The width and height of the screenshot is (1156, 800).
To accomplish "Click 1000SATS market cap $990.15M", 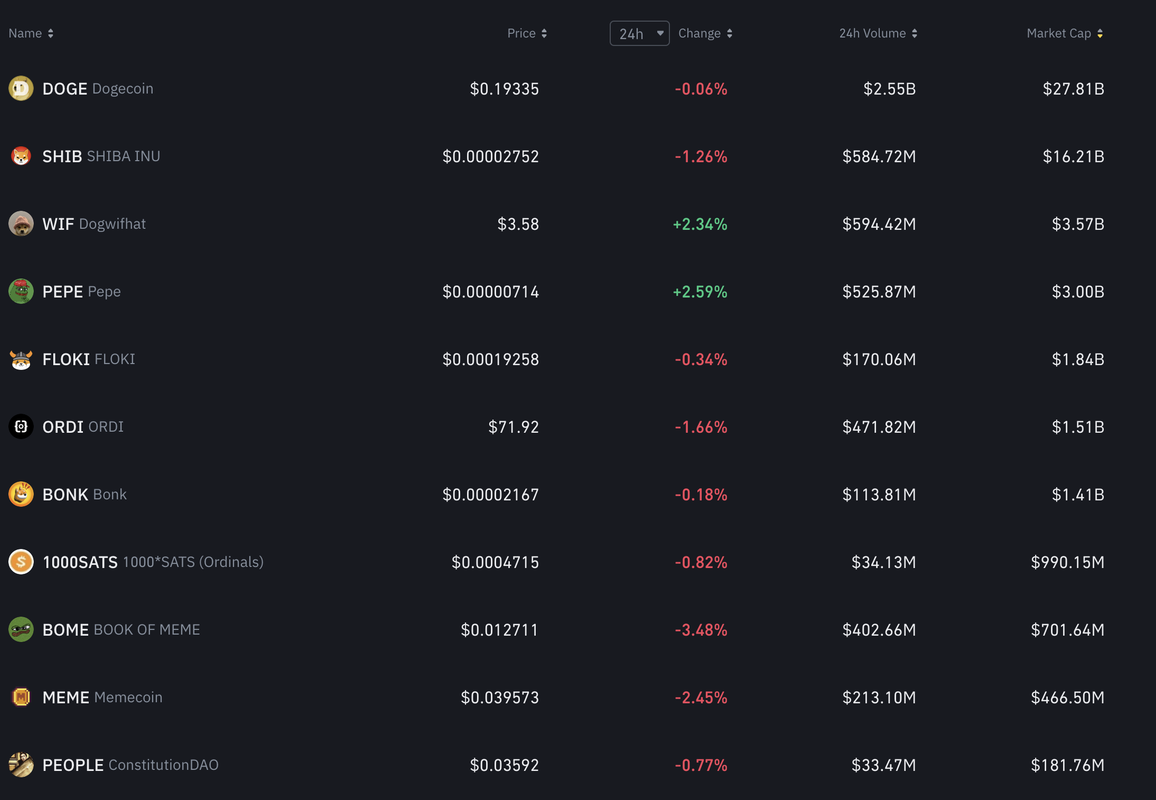I will click(x=1068, y=563).
